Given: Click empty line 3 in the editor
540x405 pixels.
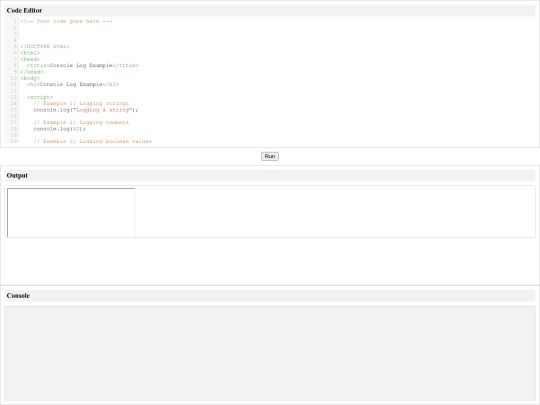Looking at the screenshot, I should pos(277,34).
